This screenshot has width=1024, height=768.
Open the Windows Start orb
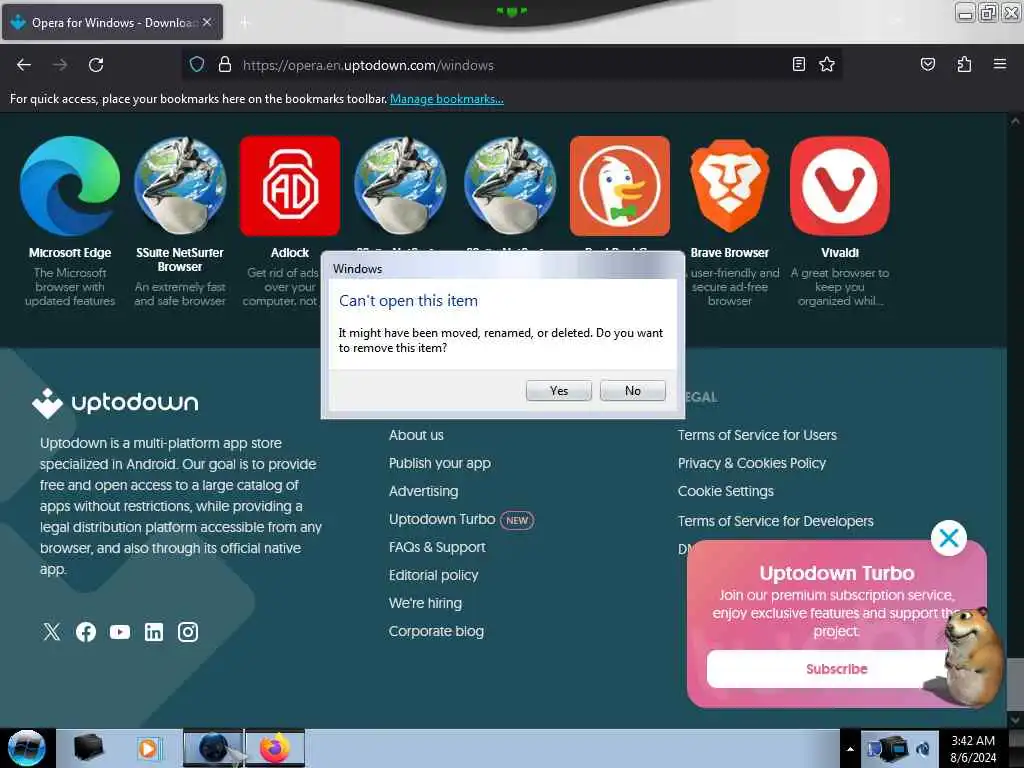[27, 748]
